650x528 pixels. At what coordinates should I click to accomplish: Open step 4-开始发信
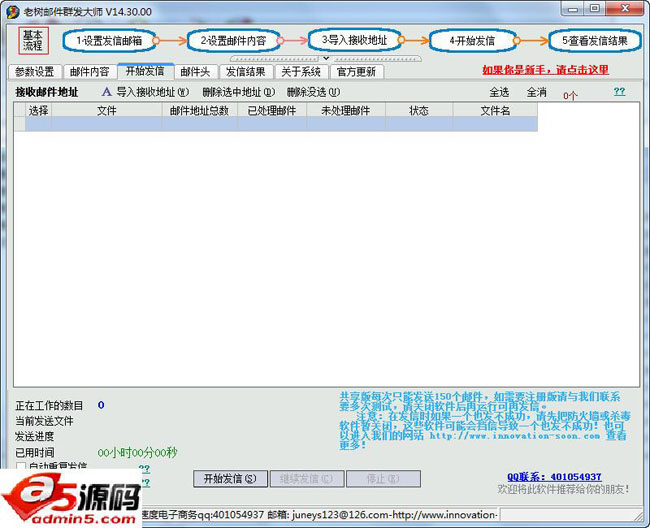473,41
